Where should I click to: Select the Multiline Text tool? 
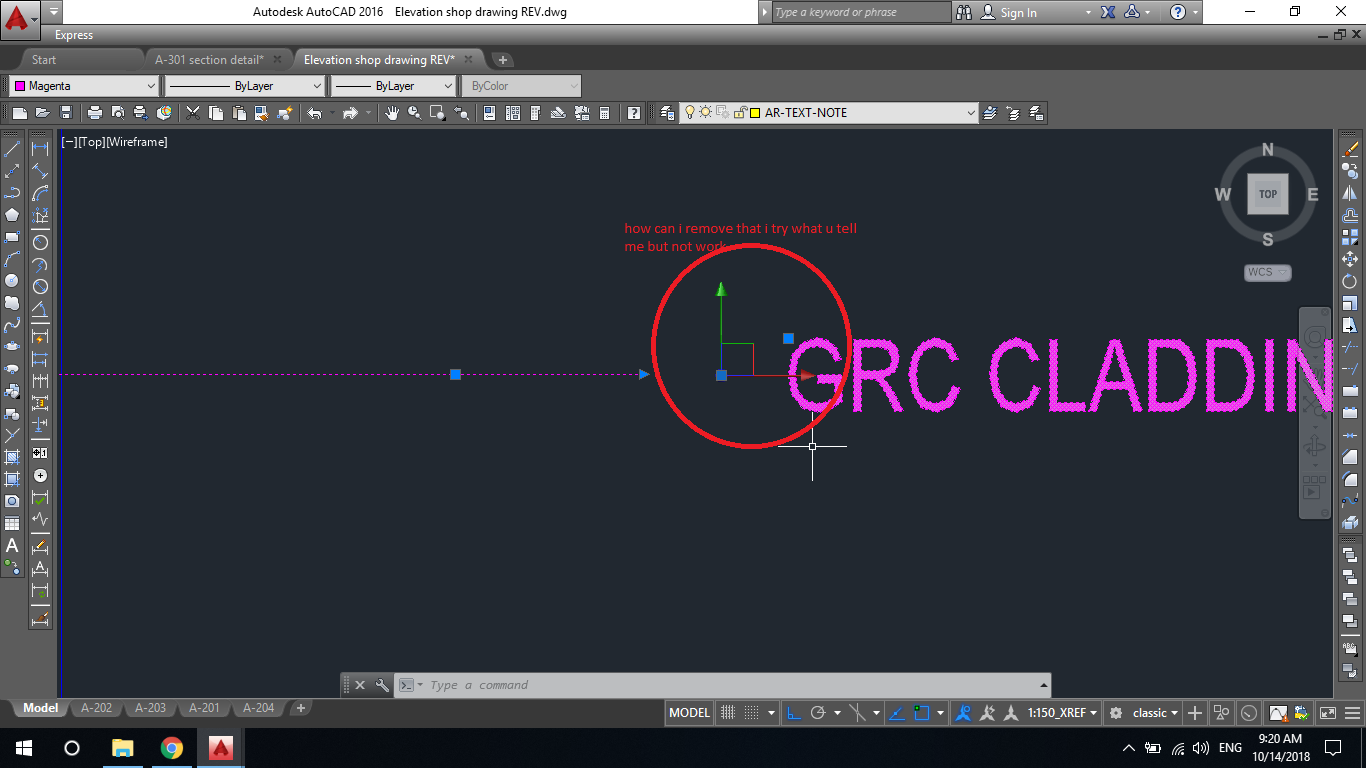[13, 546]
